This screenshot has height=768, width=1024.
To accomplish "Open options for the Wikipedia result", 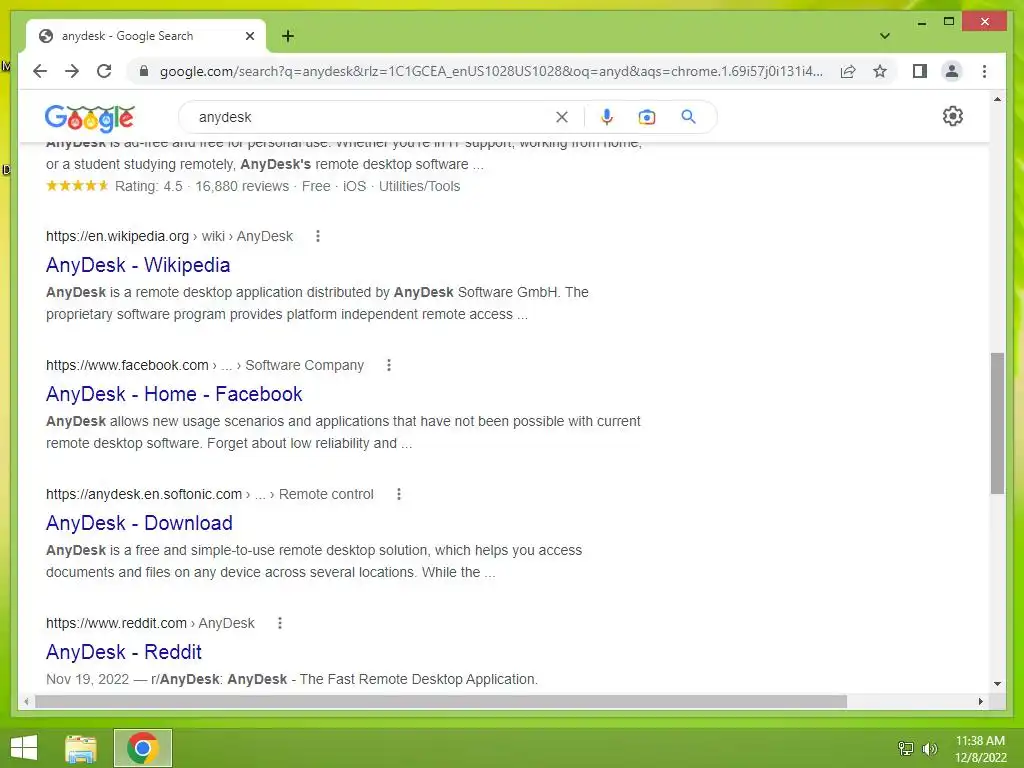I will pyautogui.click(x=318, y=236).
